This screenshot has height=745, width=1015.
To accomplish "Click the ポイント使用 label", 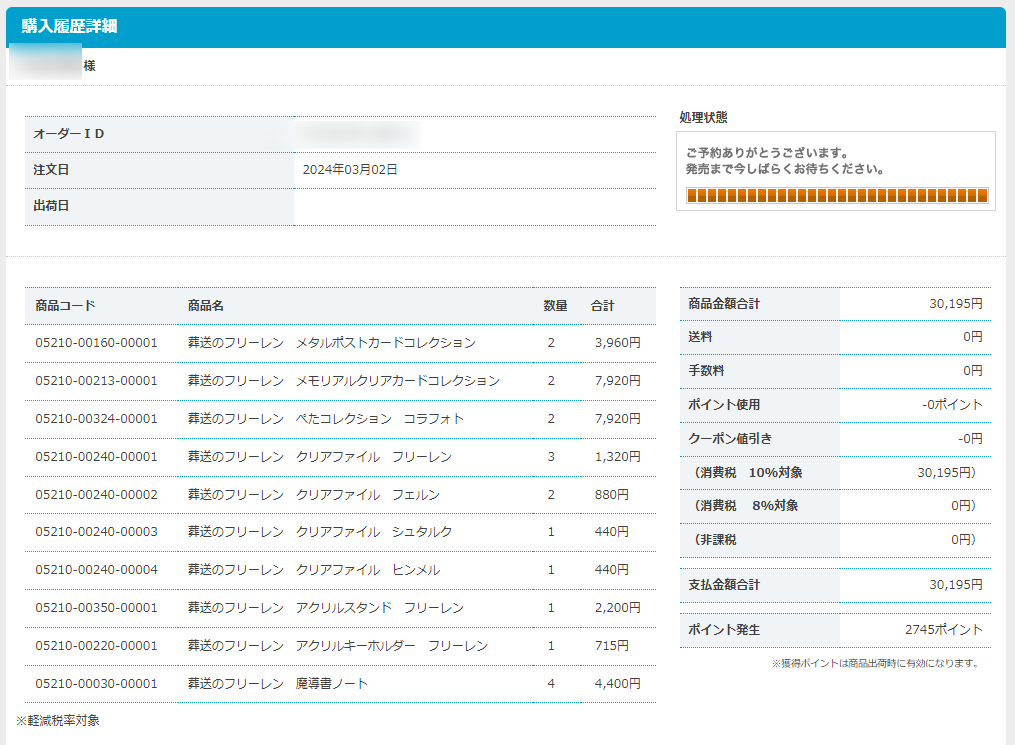I will tap(724, 405).
